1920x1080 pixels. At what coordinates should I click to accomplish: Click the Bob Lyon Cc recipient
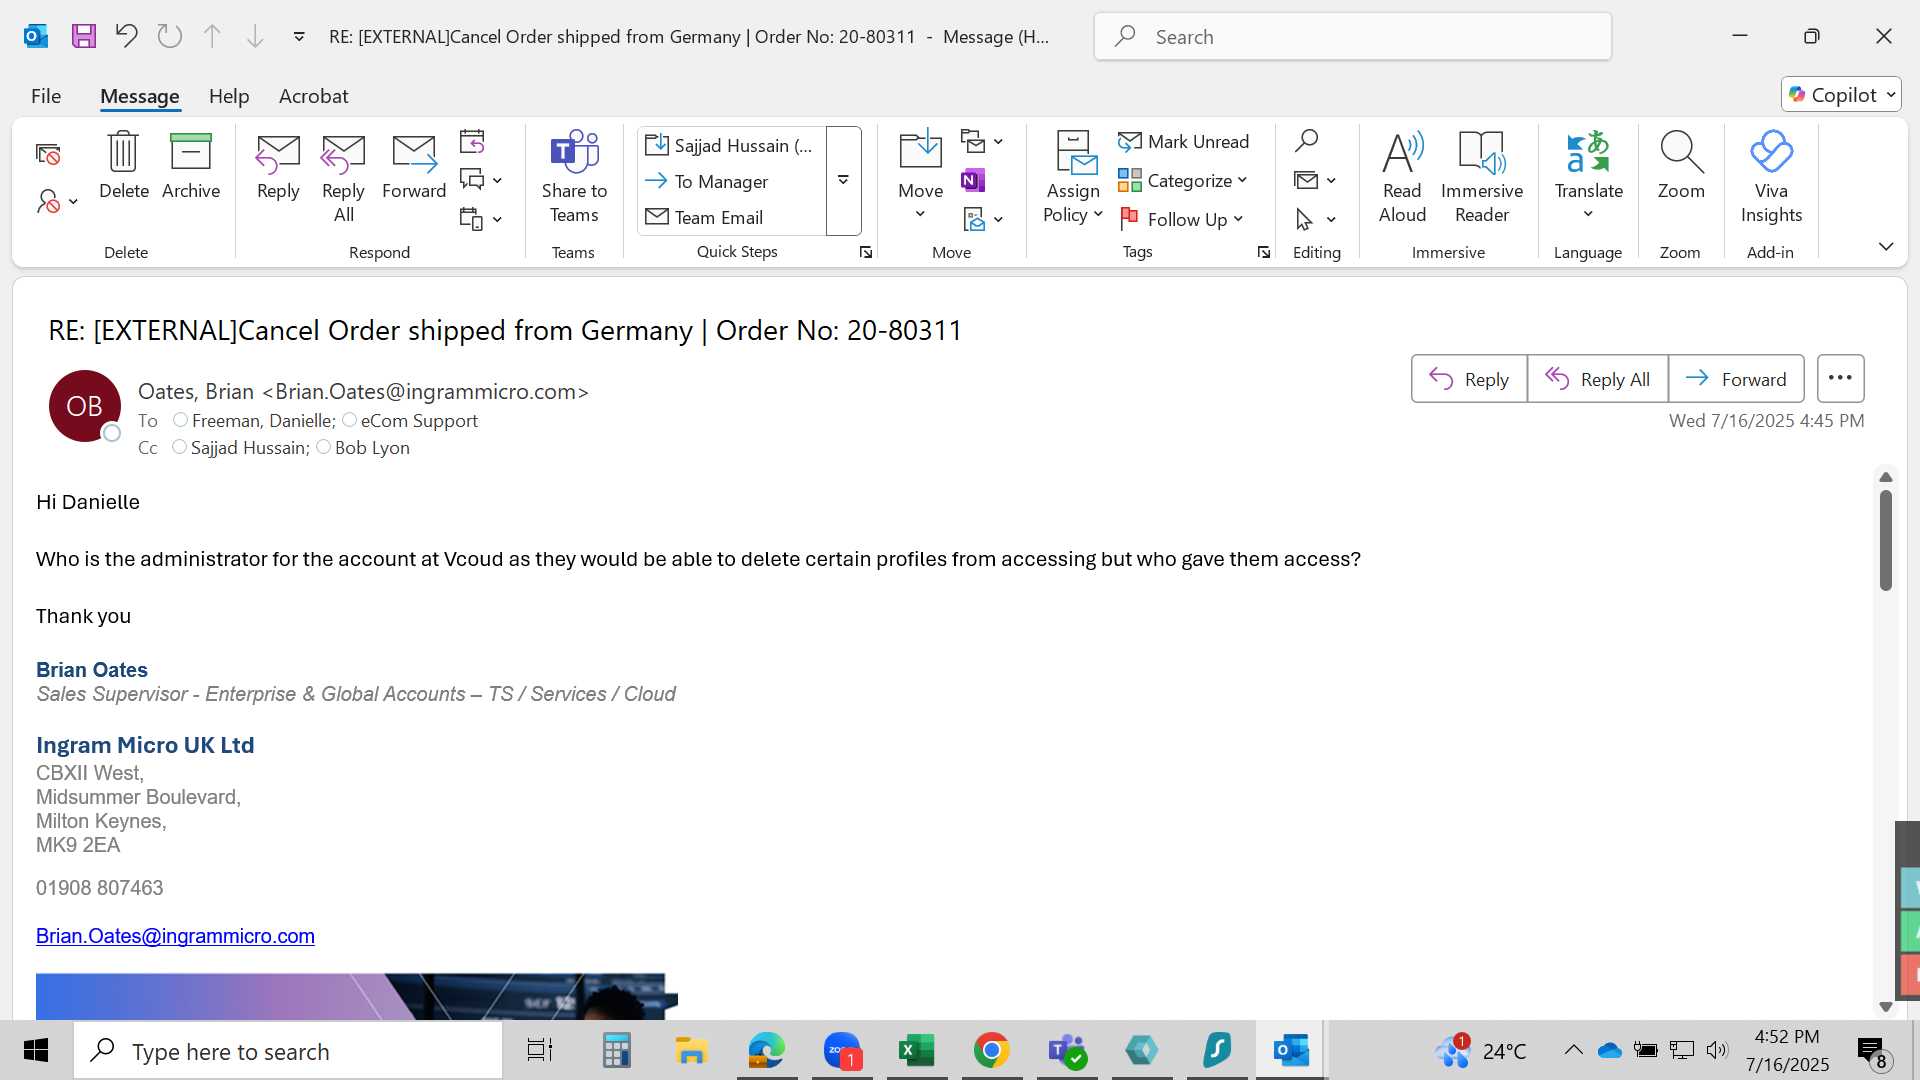pyautogui.click(x=372, y=448)
